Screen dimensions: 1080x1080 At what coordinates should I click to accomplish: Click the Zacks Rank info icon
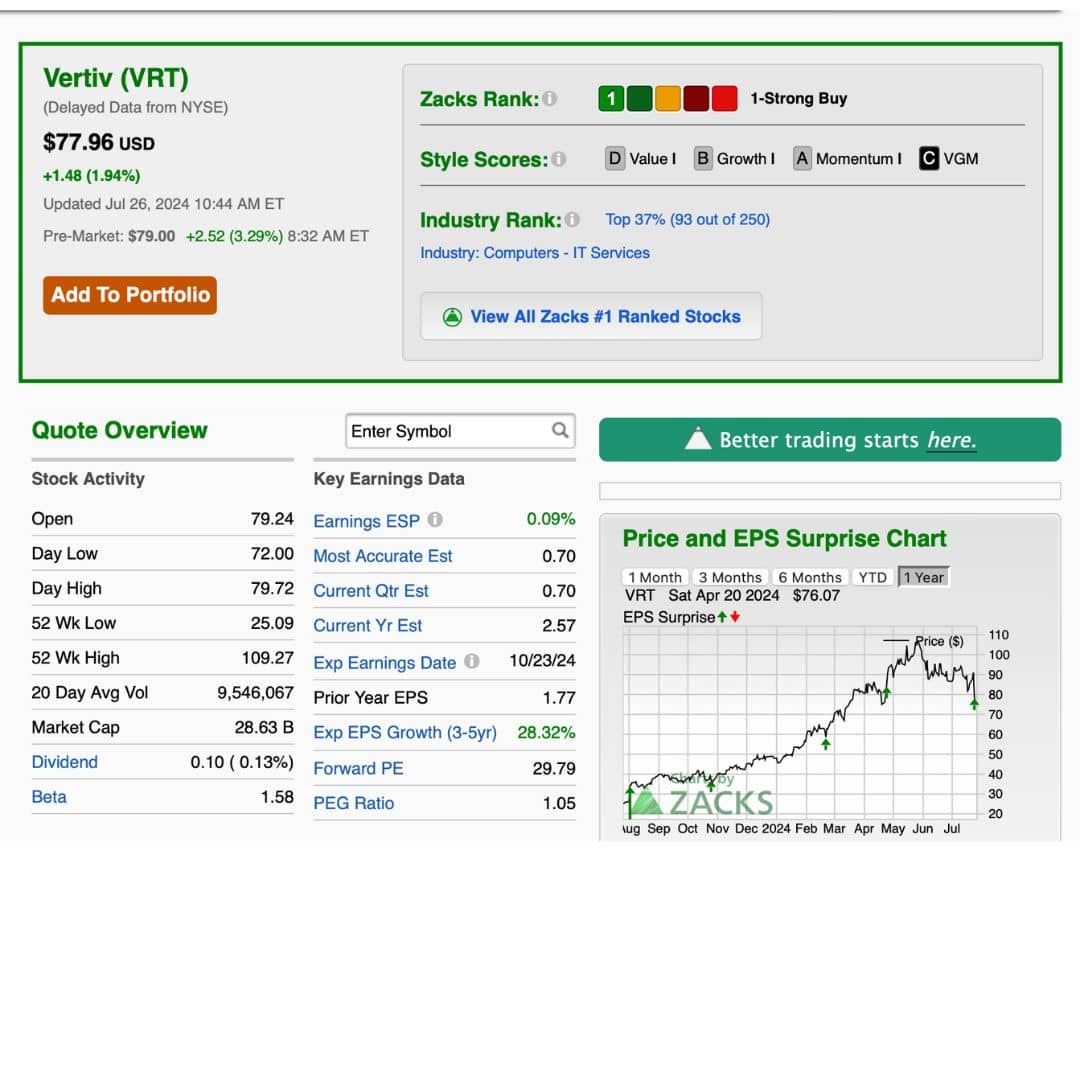[x=549, y=98]
